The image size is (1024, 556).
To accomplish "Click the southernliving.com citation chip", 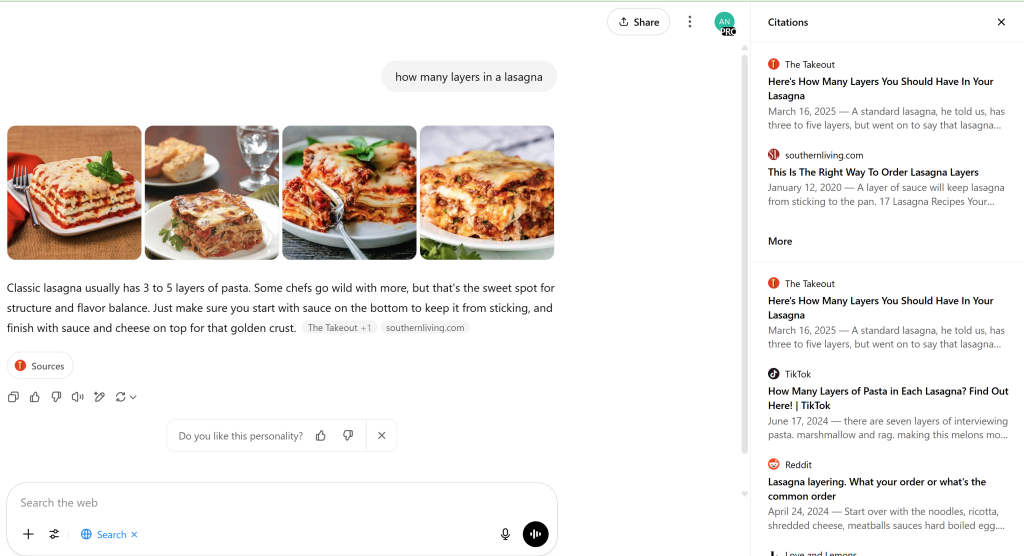I will point(425,328).
